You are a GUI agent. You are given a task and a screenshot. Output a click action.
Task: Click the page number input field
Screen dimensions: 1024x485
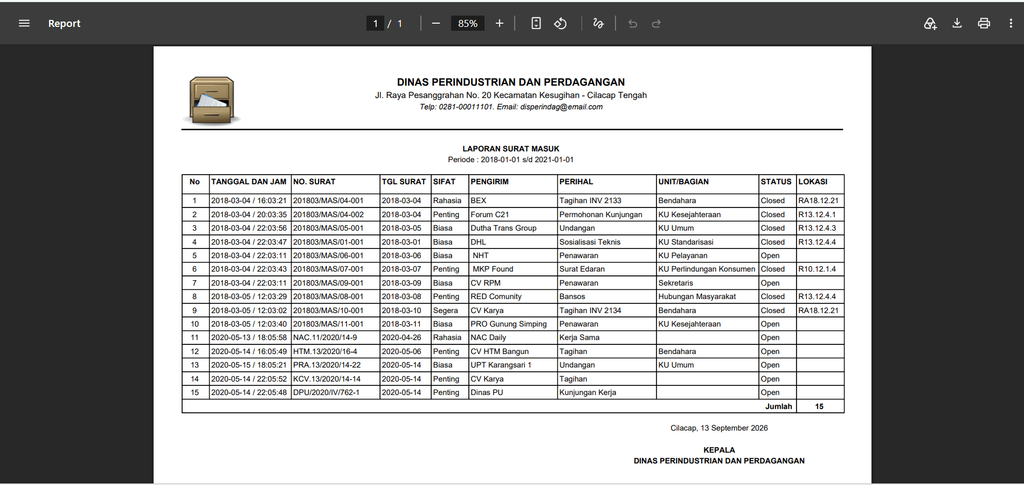375,23
